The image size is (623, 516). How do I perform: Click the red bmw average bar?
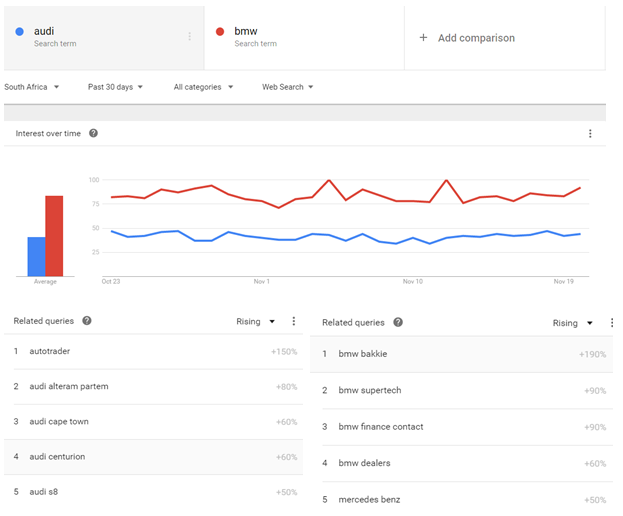point(54,236)
